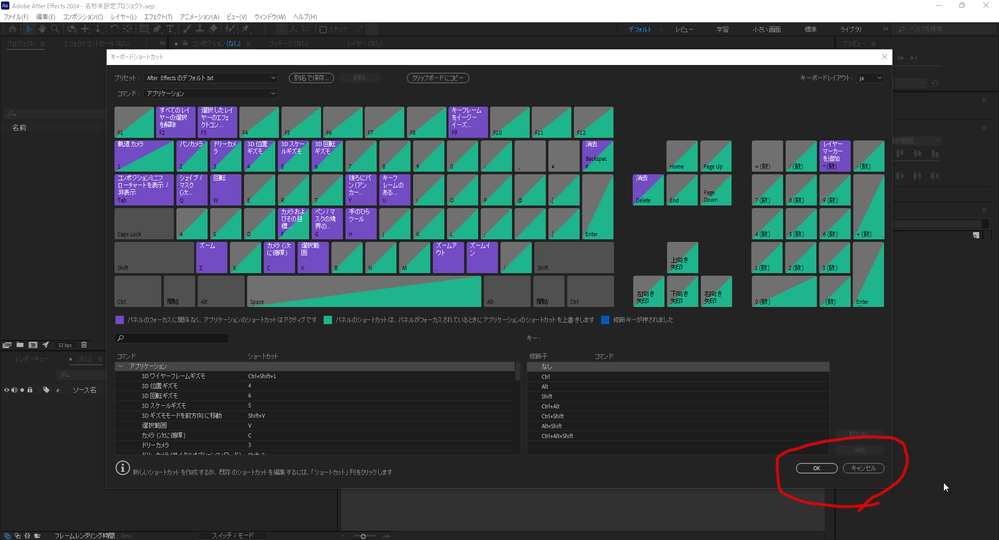This screenshot has height=540, width=999.
Task: Select the Ctrl+Shift modifier row
Action: tap(553, 416)
